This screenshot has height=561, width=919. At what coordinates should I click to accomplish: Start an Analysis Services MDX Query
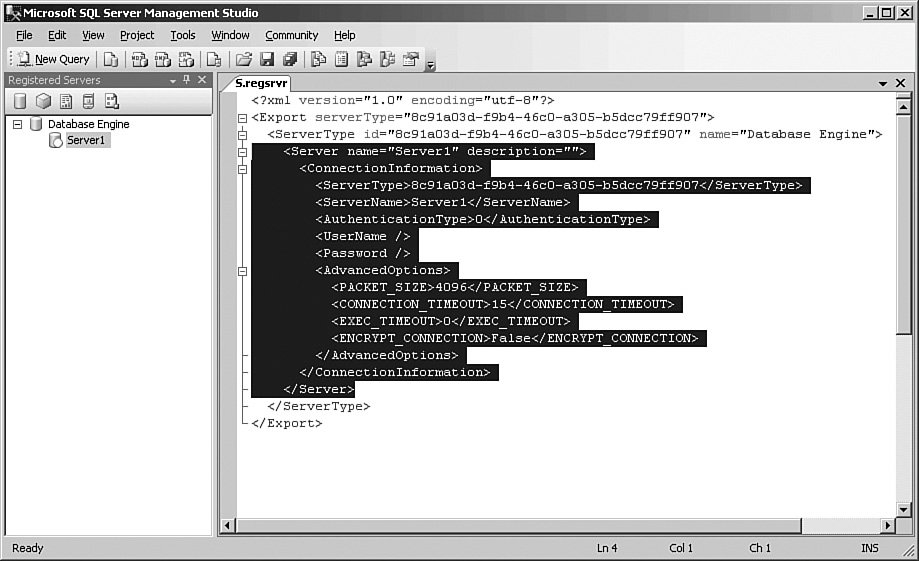click(x=139, y=59)
